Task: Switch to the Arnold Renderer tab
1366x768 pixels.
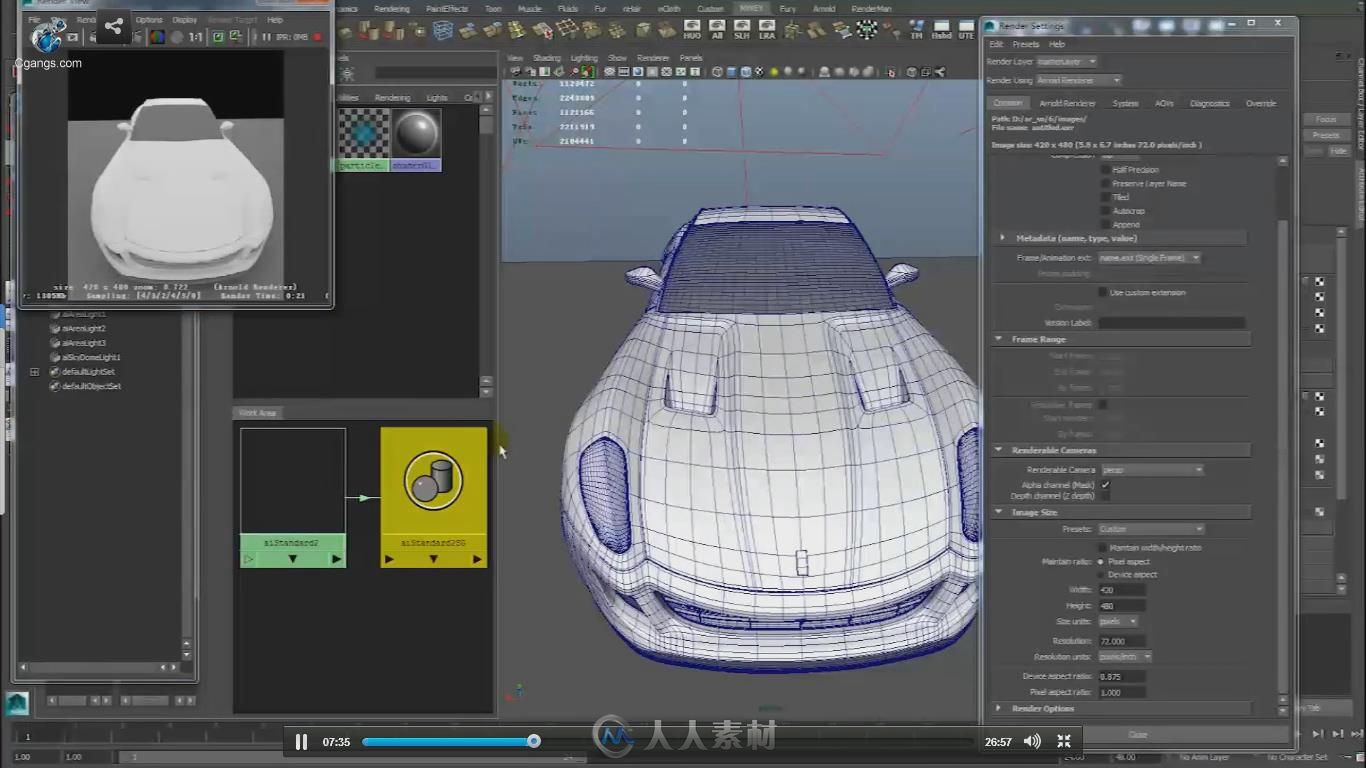Action: pos(1067,103)
